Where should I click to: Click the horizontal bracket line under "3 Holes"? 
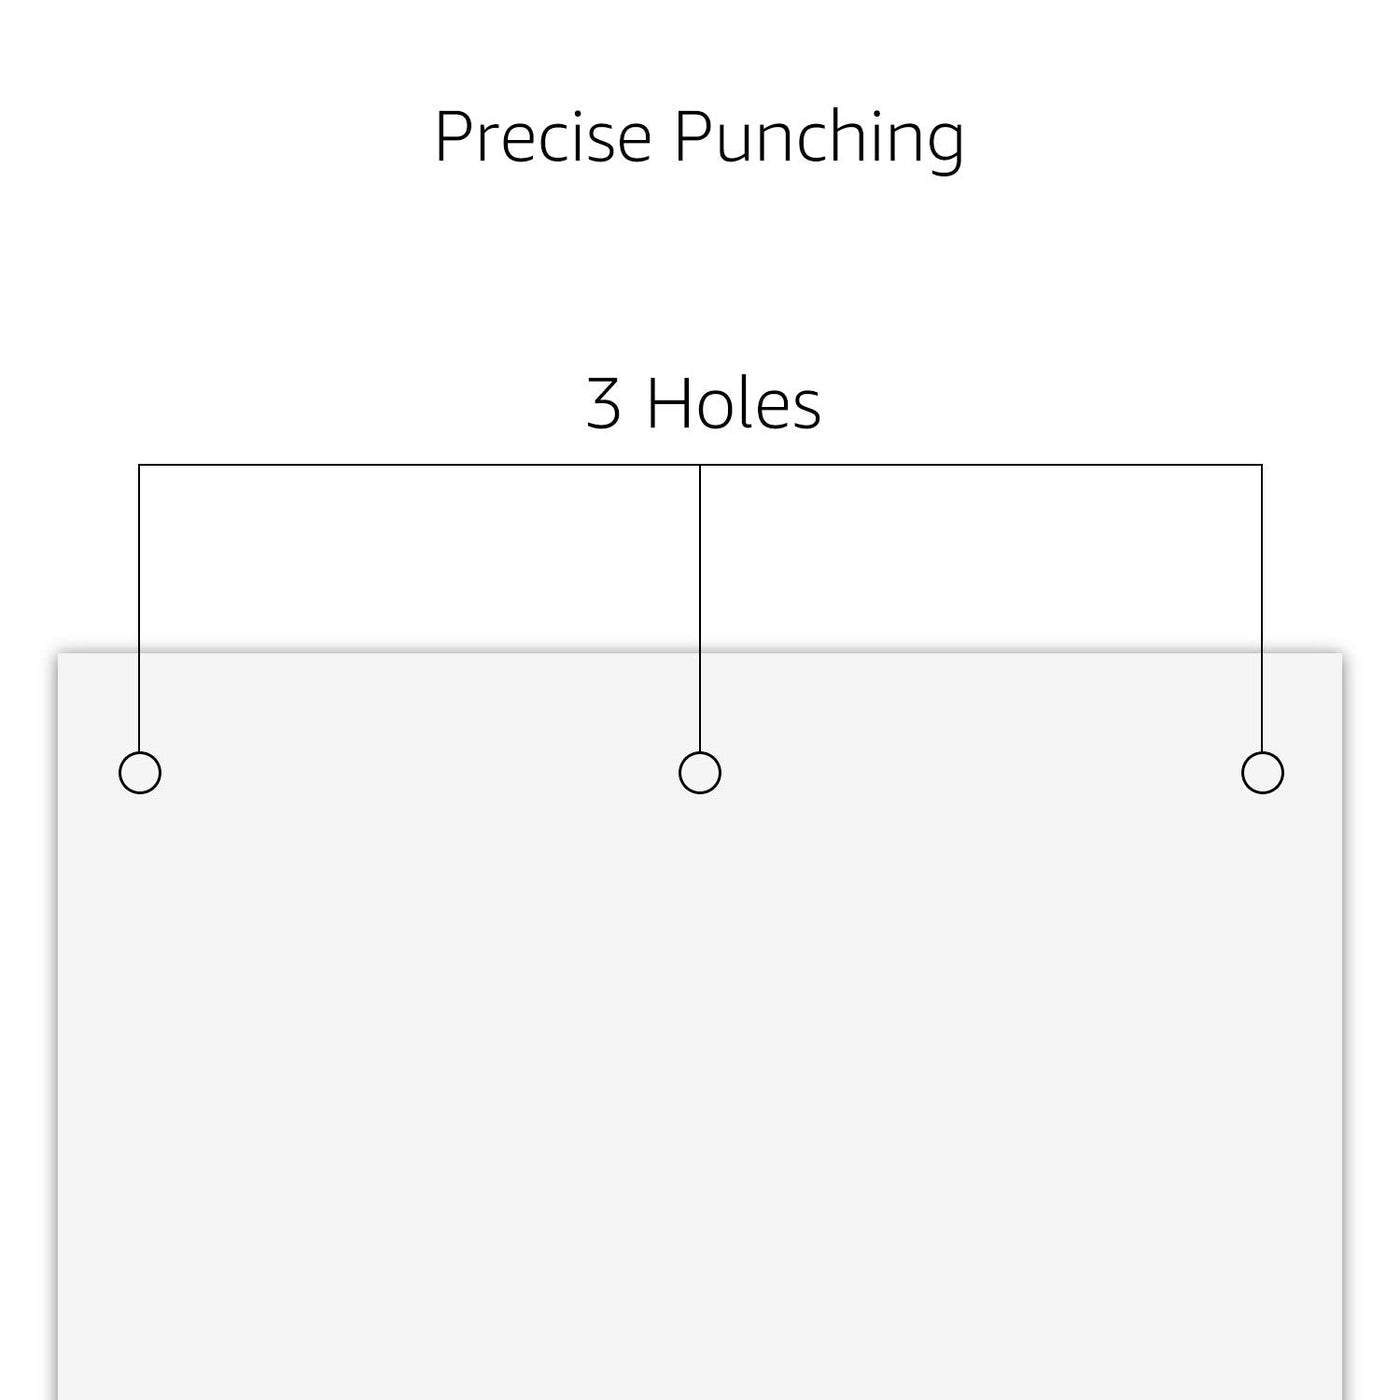tap(700, 465)
